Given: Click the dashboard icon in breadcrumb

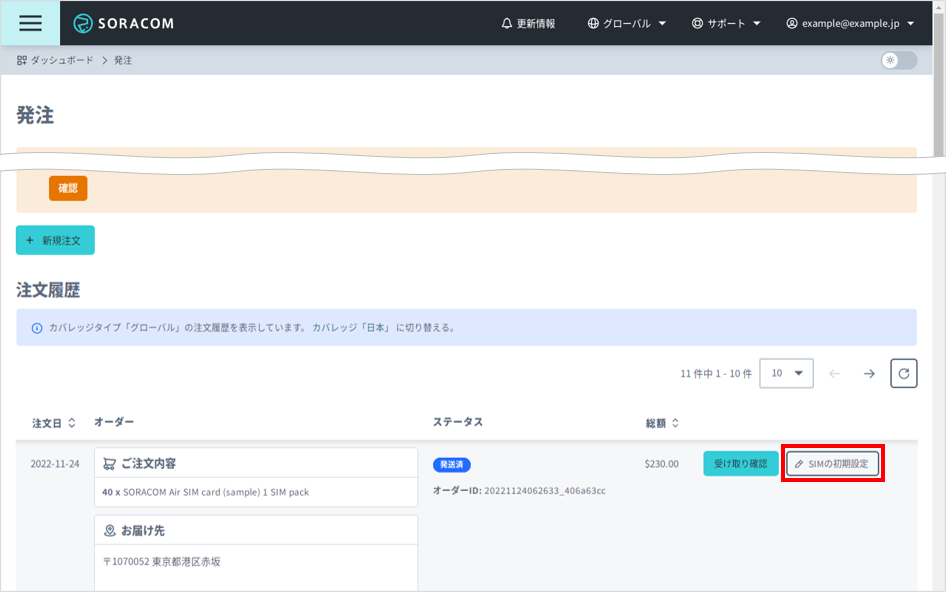Looking at the screenshot, I should point(22,60).
